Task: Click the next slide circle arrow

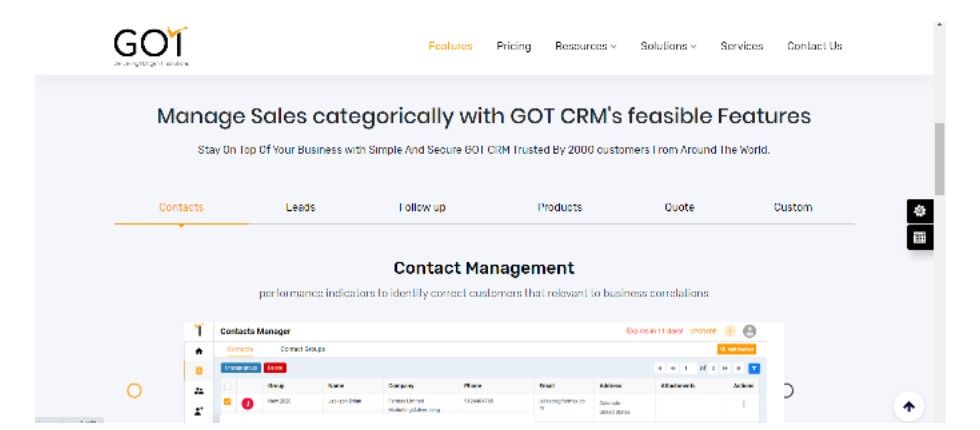Action: click(786, 391)
